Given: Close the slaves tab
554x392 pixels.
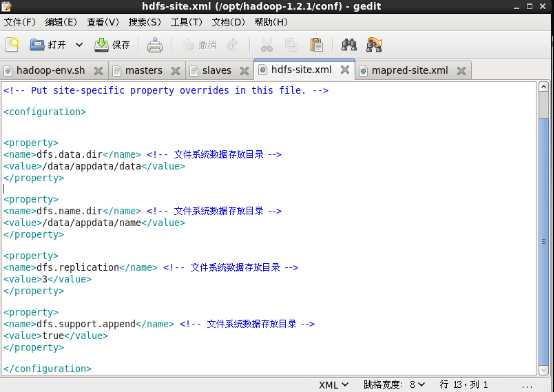Looking at the screenshot, I should [x=244, y=71].
